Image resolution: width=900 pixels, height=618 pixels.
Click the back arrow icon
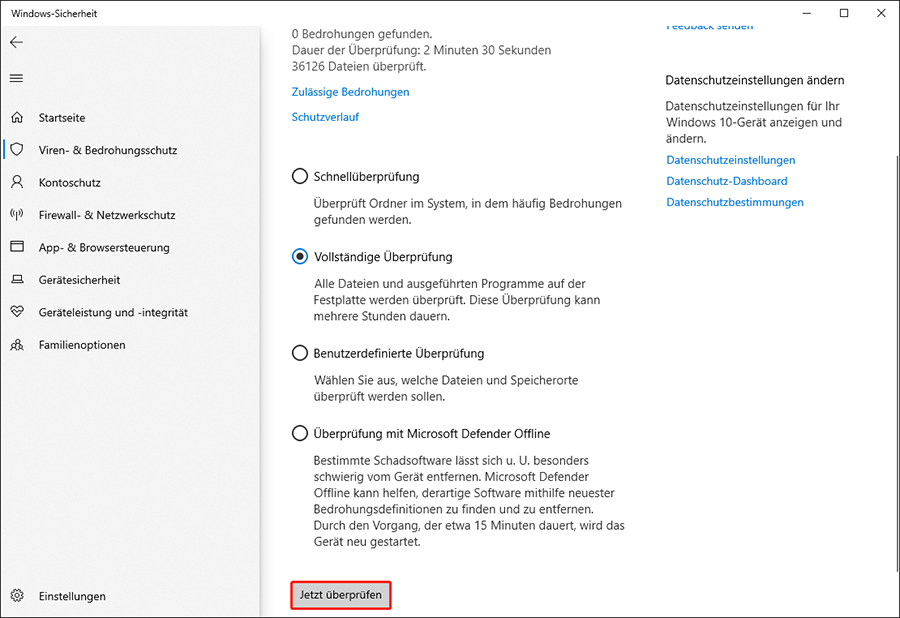click(x=16, y=43)
